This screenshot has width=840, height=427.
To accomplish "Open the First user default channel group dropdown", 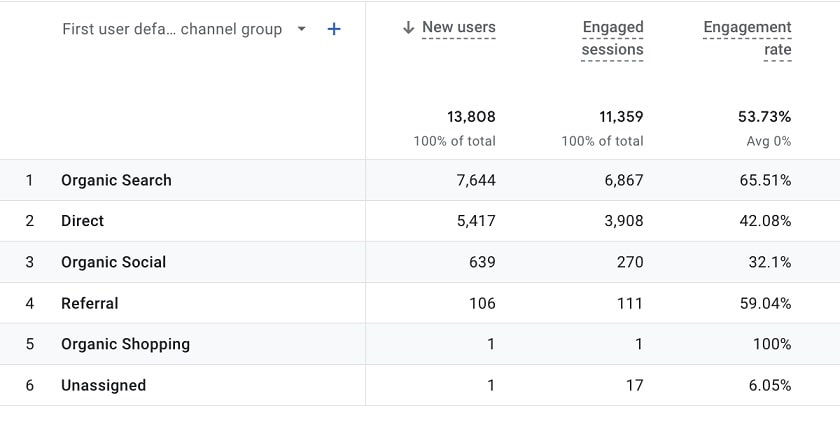I will (302, 29).
